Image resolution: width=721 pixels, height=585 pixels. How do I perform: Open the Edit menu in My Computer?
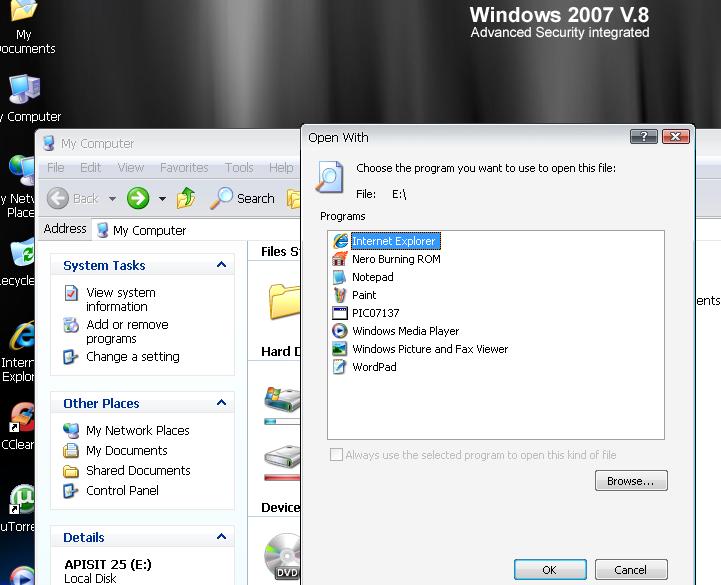click(90, 167)
